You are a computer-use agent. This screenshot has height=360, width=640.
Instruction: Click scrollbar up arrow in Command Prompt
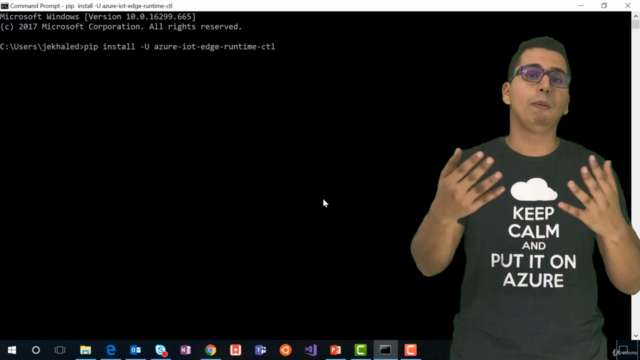click(636, 16)
